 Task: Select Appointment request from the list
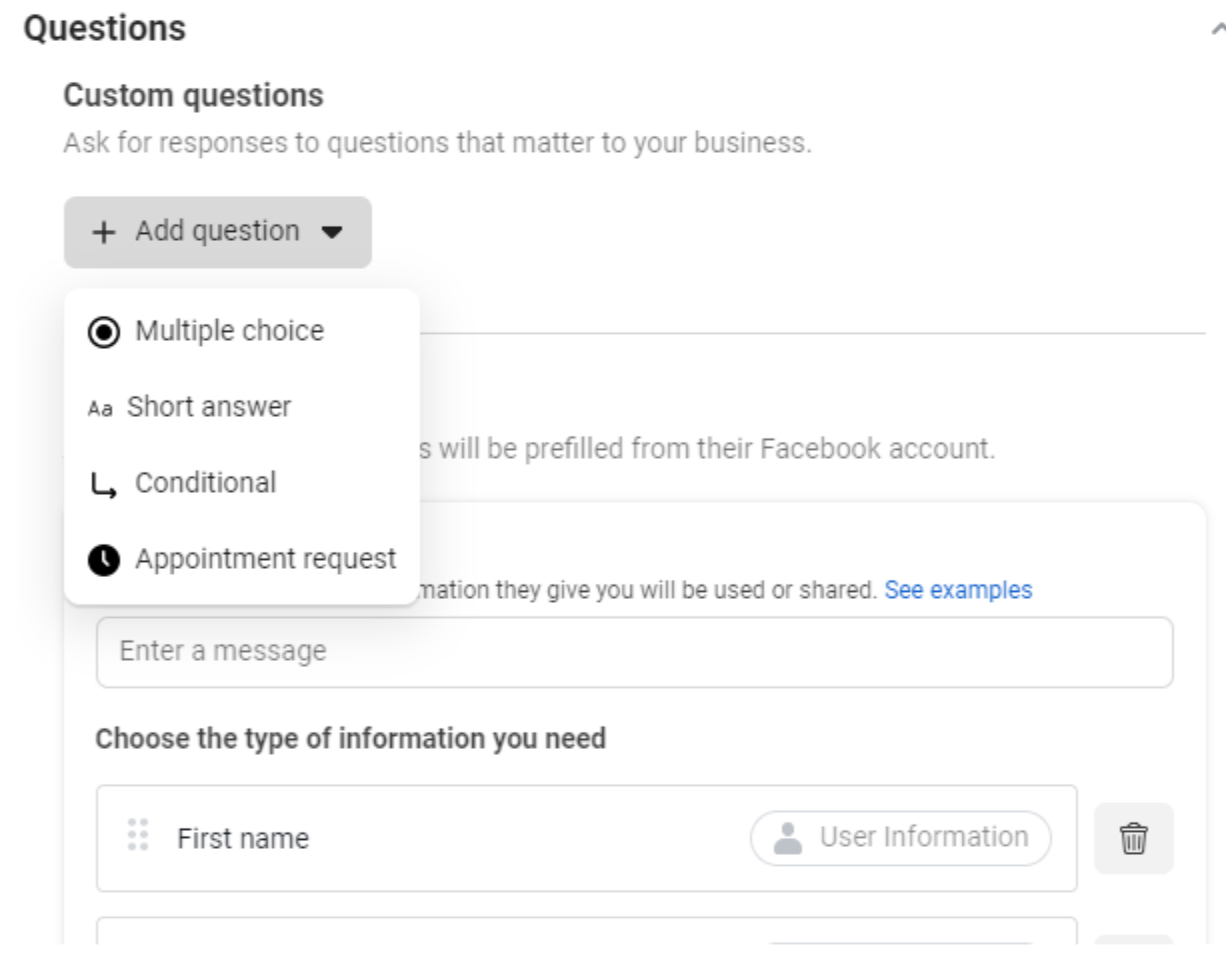click(x=265, y=559)
